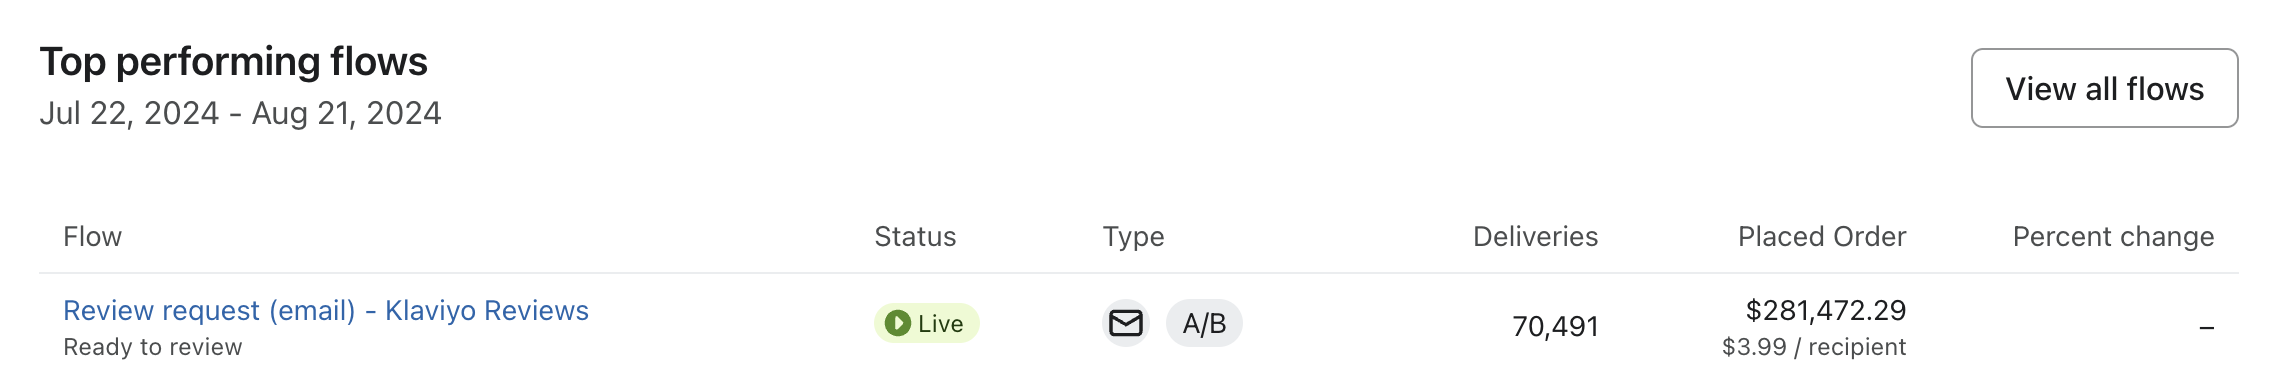2274x368 pixels.
Task: Click the email envelope type icon
Action: tap(1126, 324)
